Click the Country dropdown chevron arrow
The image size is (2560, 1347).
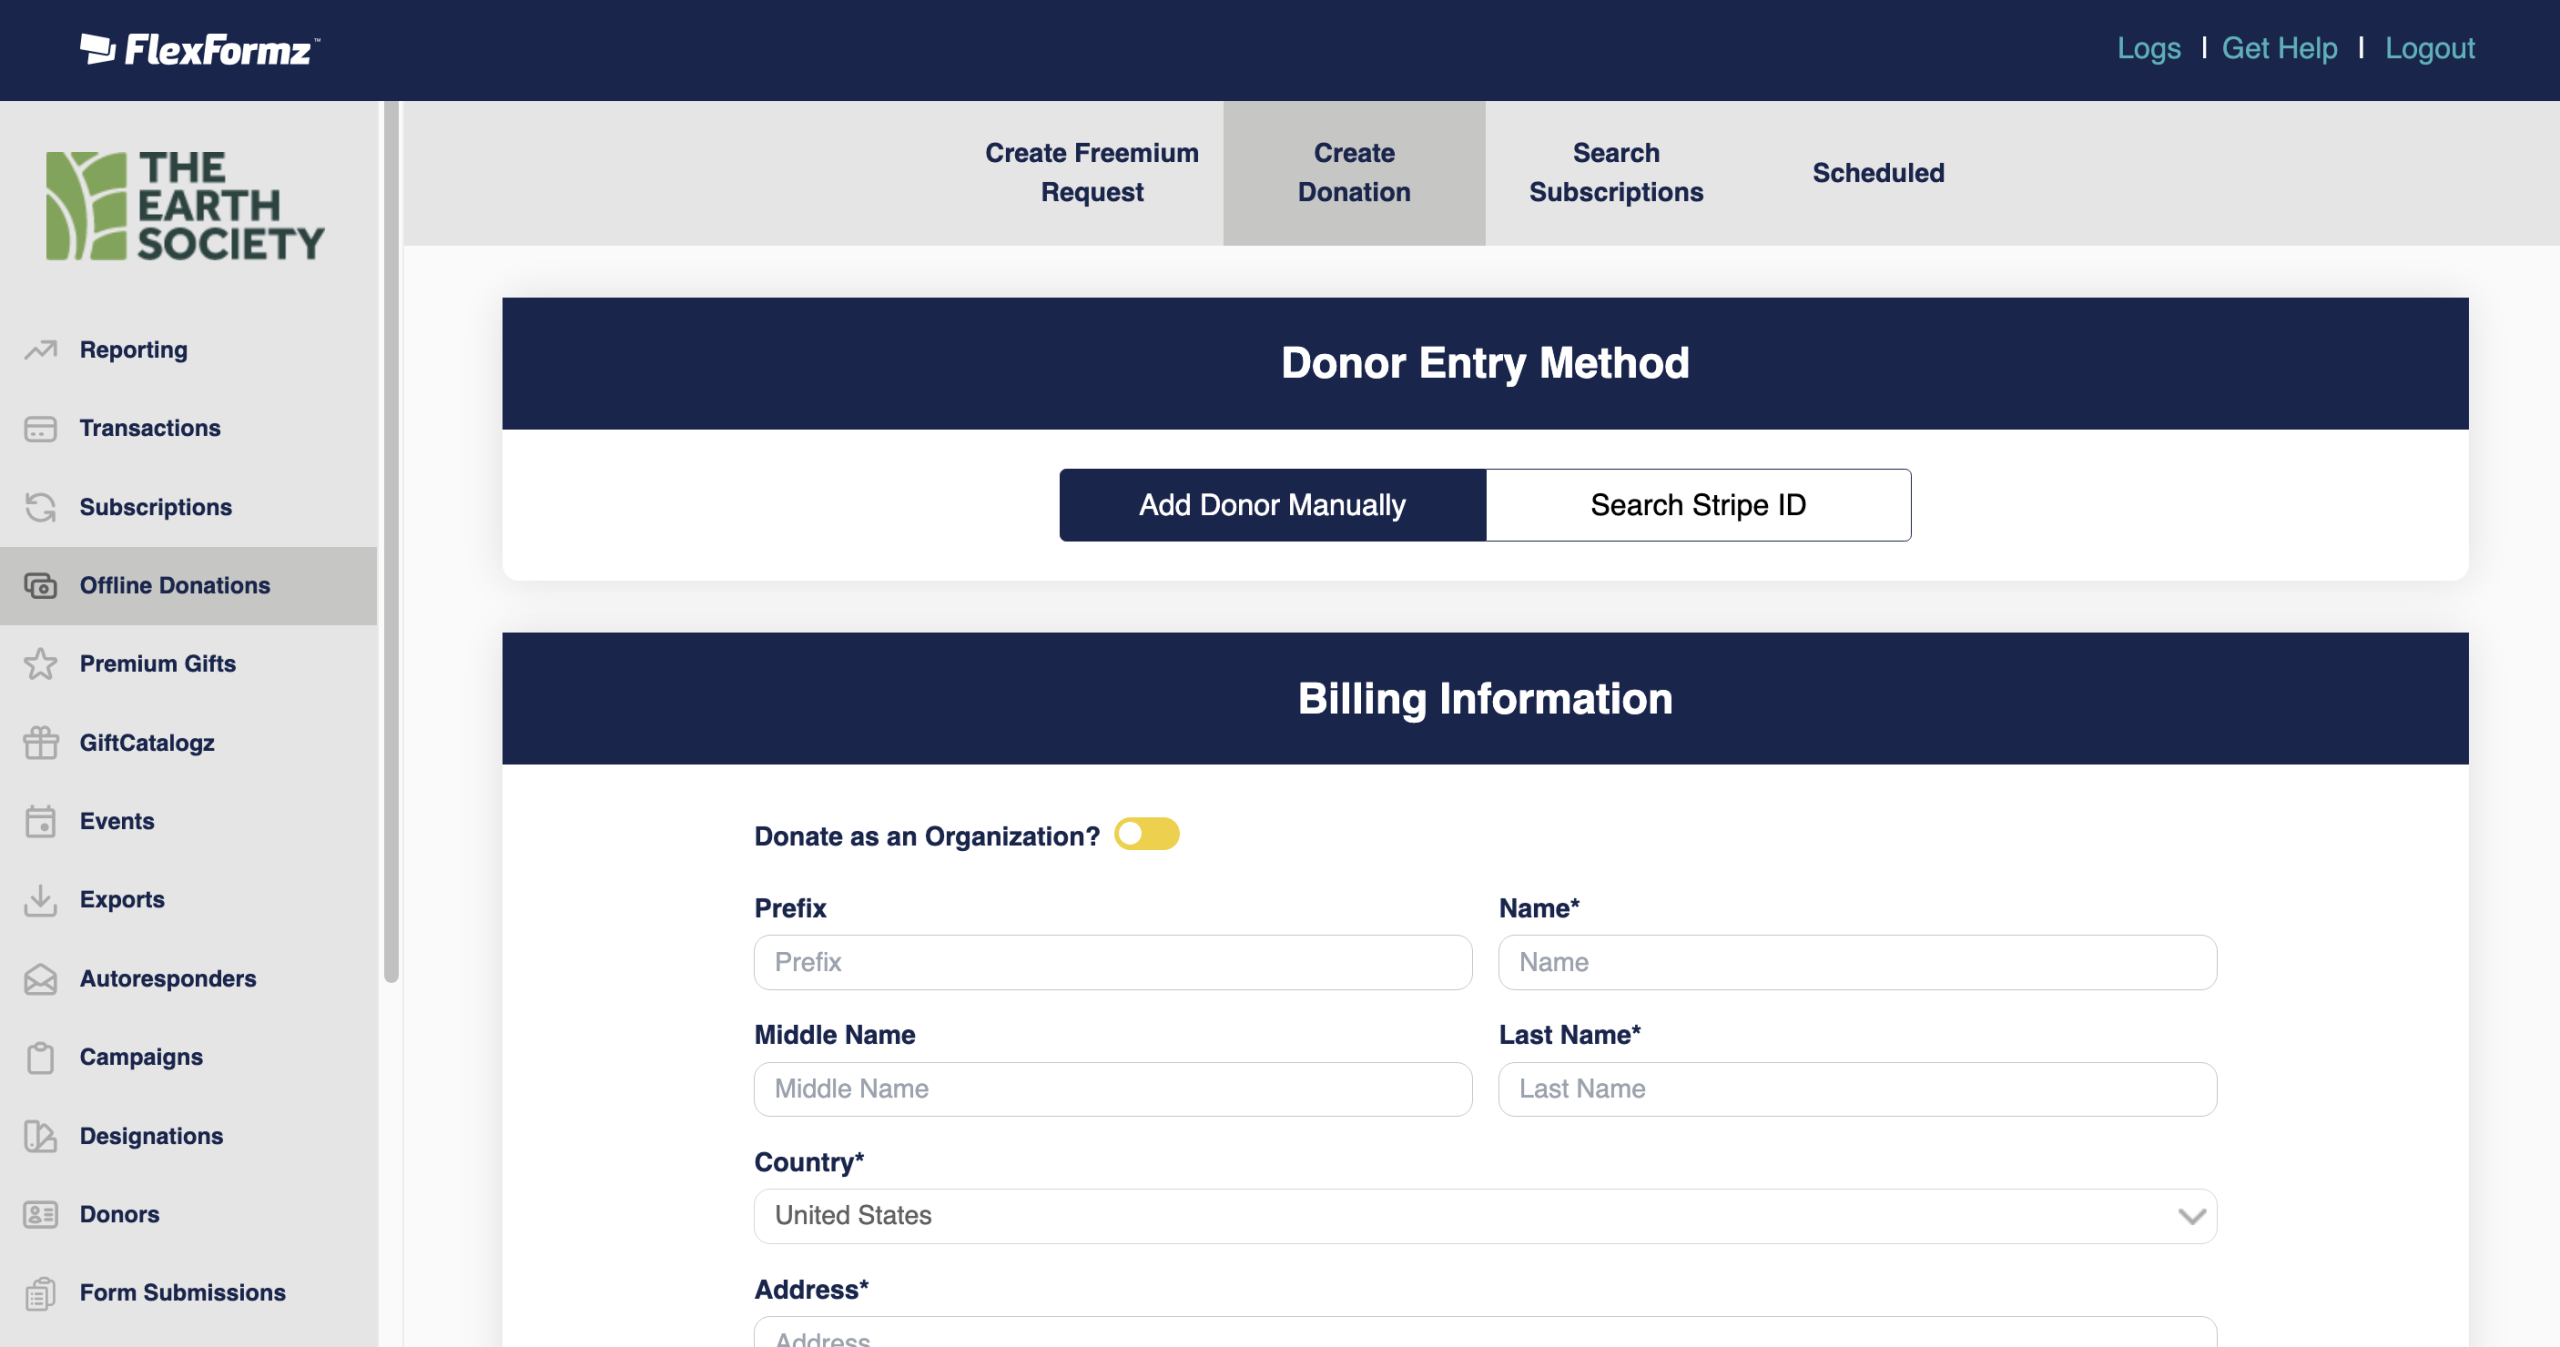click(2191, 1216)
